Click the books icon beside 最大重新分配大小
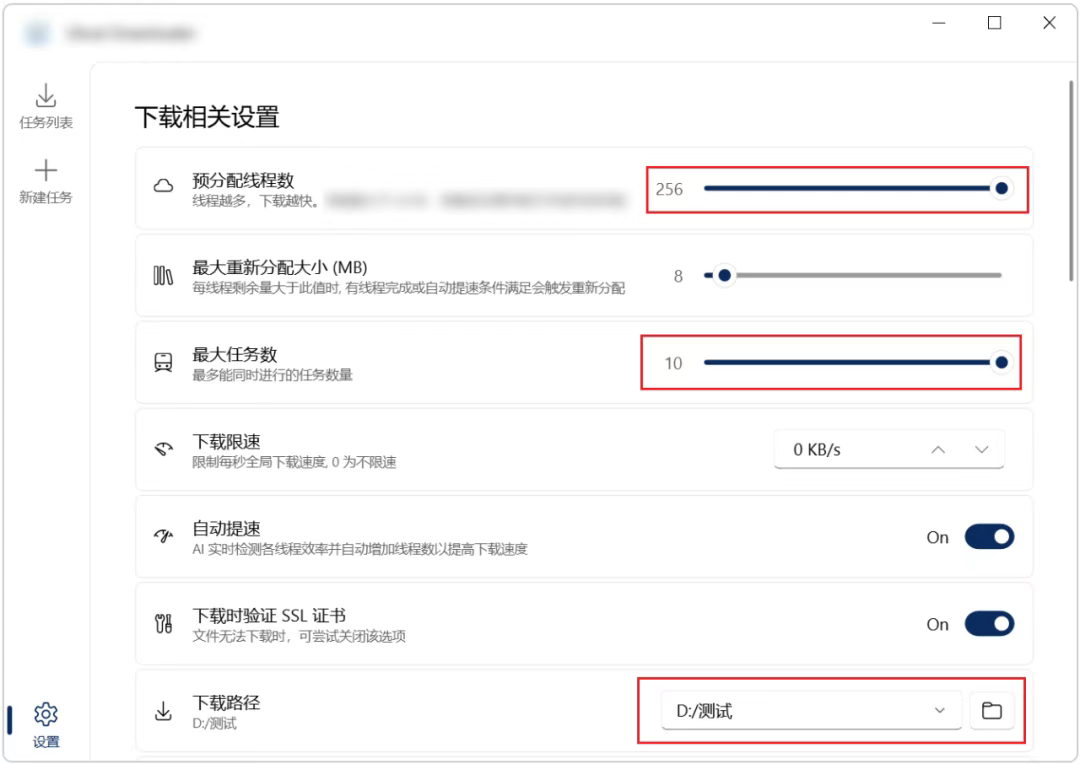This screenshot has height=764, width=1080. pyautogui.click(x=163, y=276)
